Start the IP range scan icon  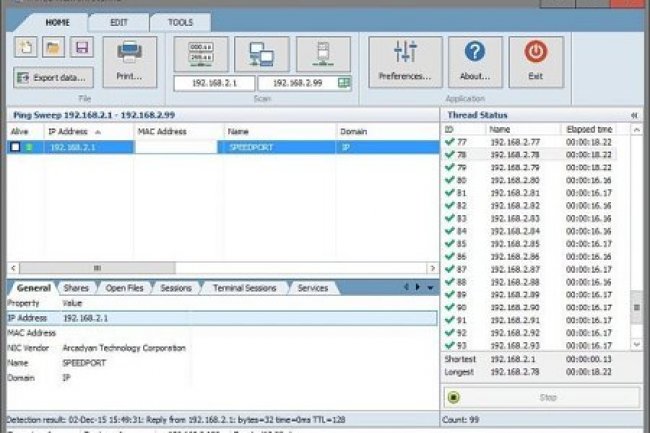click(200, 54)
